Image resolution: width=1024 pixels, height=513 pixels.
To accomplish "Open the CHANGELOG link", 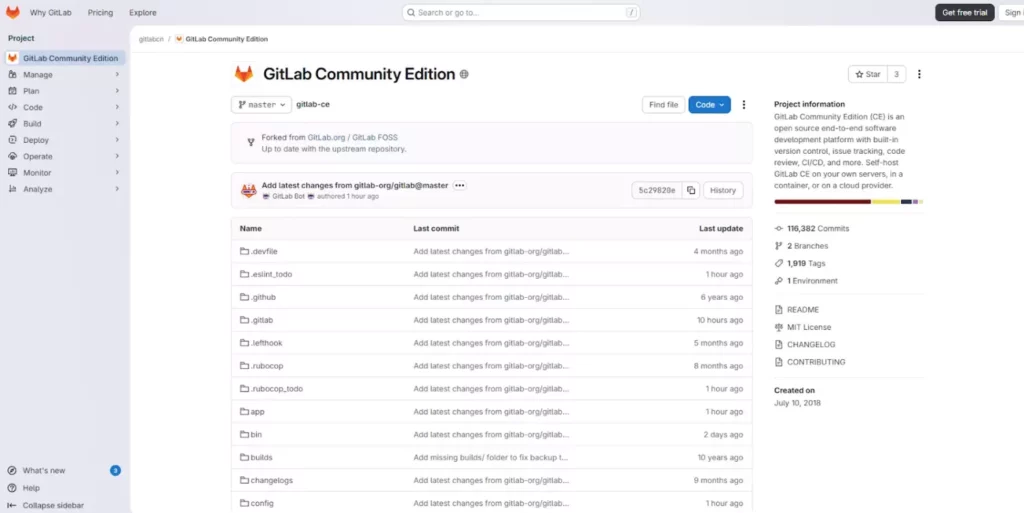I will pyautogui.click(x=810, y=345).
